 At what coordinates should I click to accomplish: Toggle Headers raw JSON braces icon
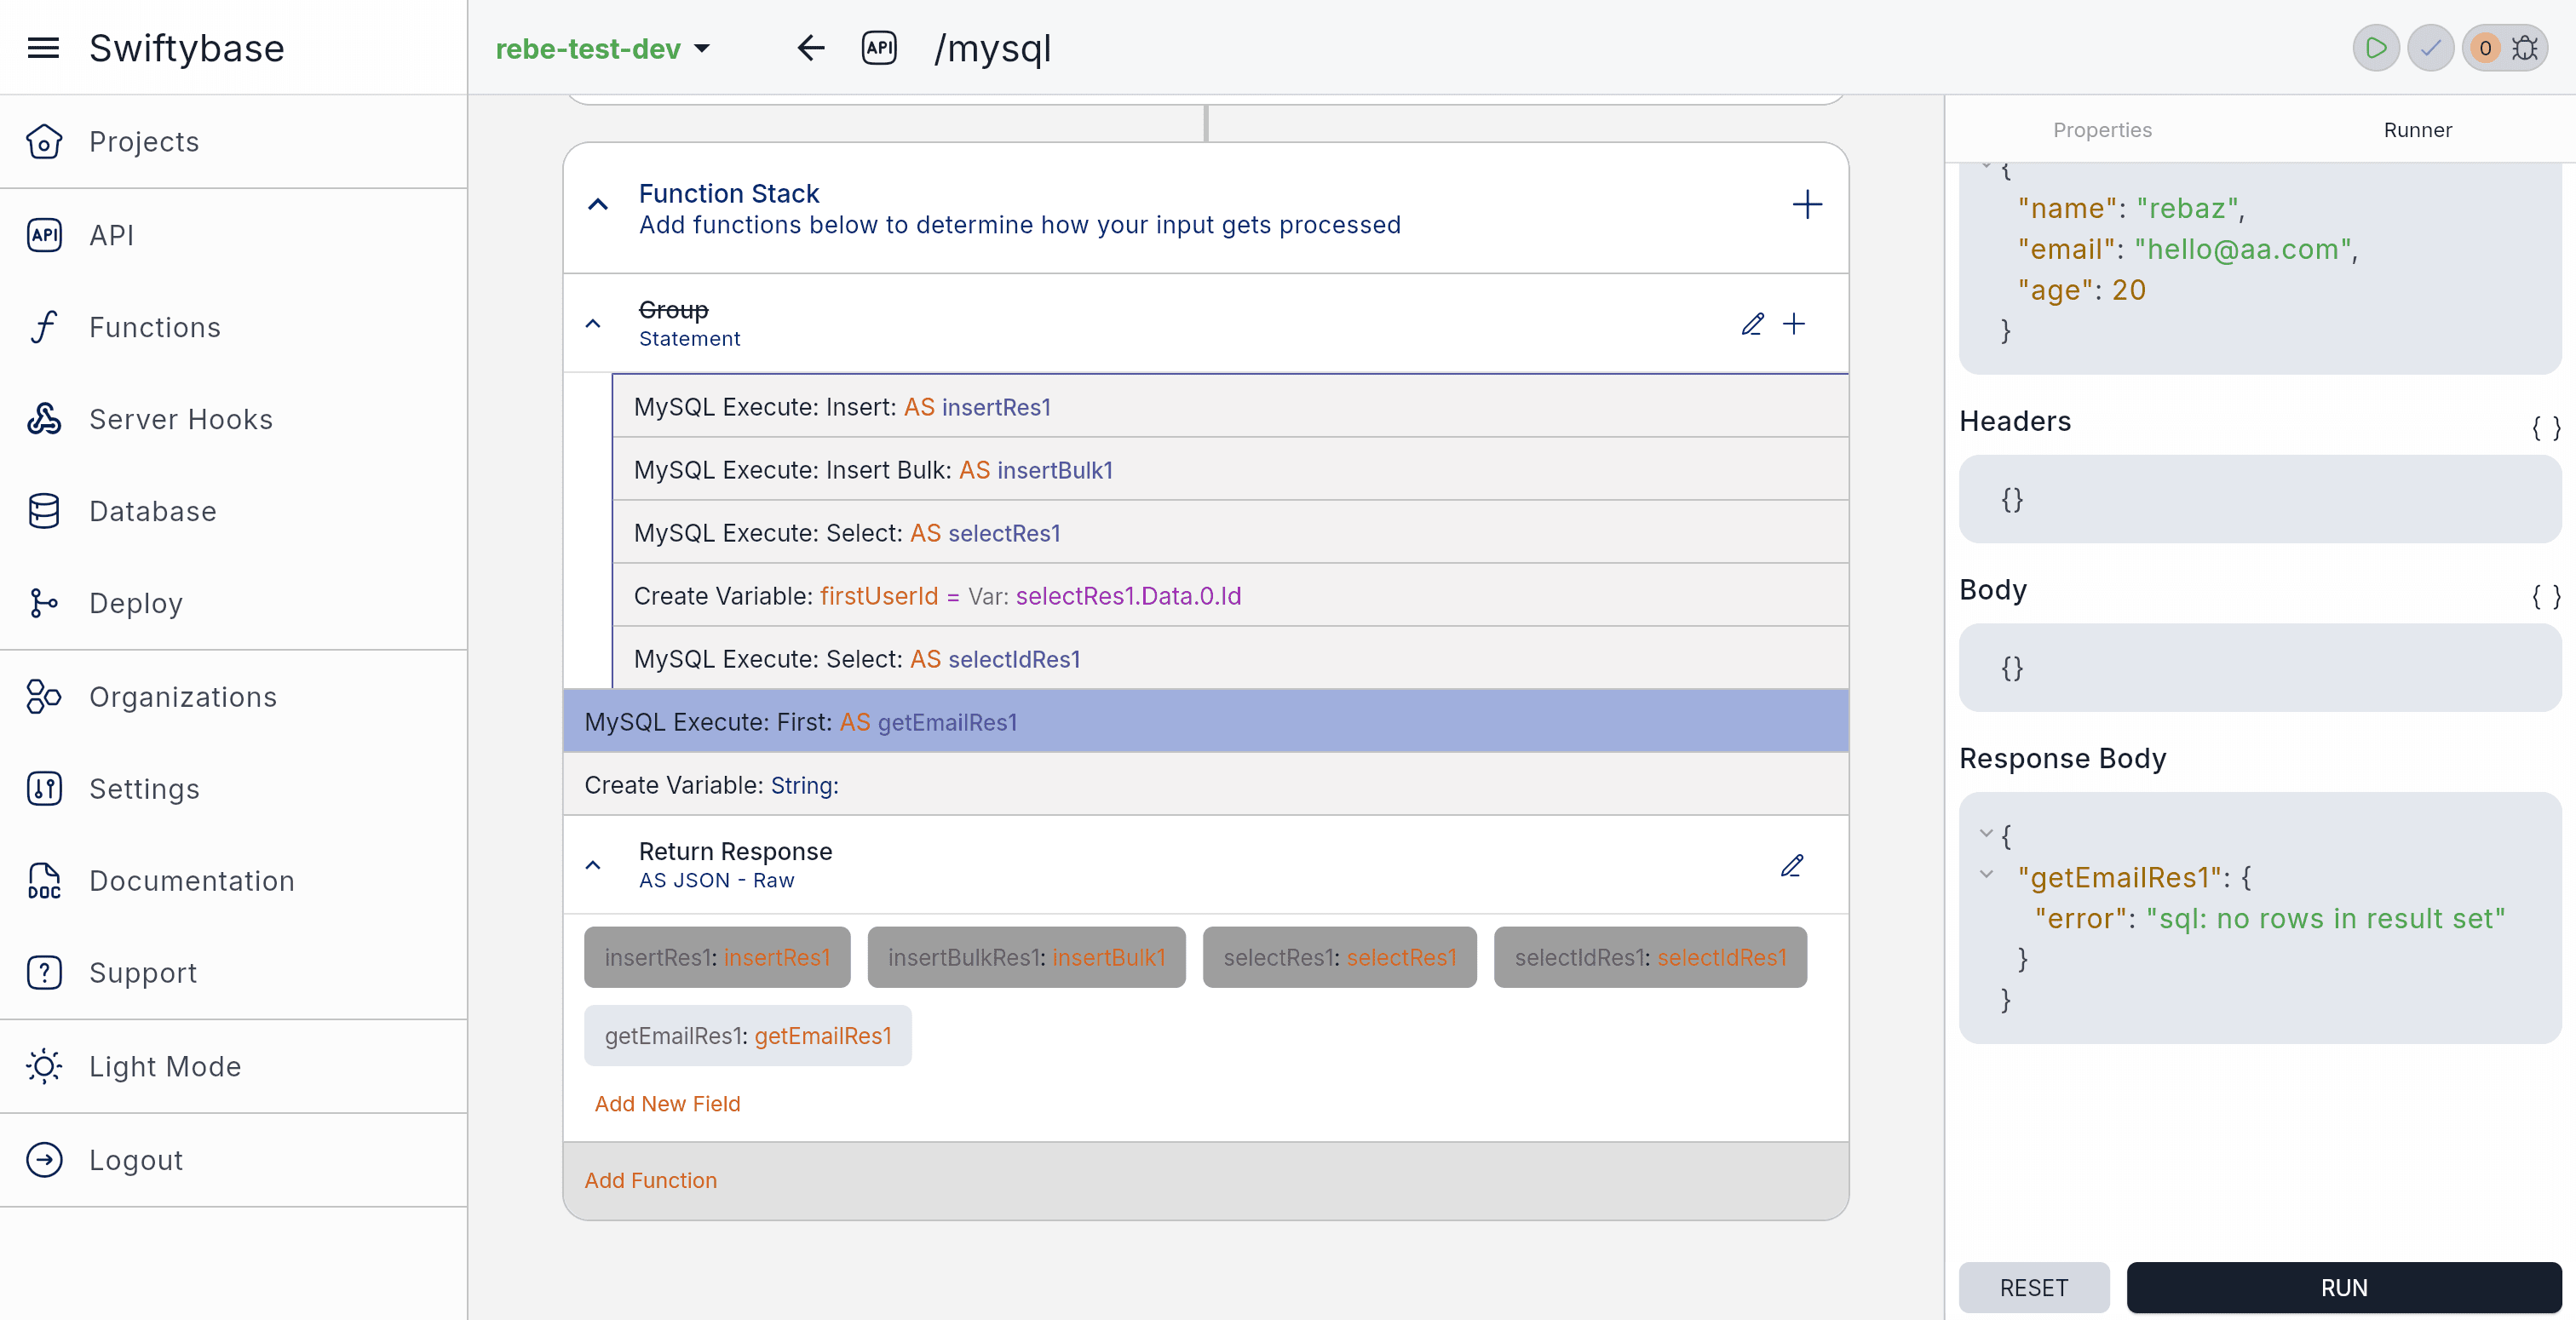(x=2546, y=429)
